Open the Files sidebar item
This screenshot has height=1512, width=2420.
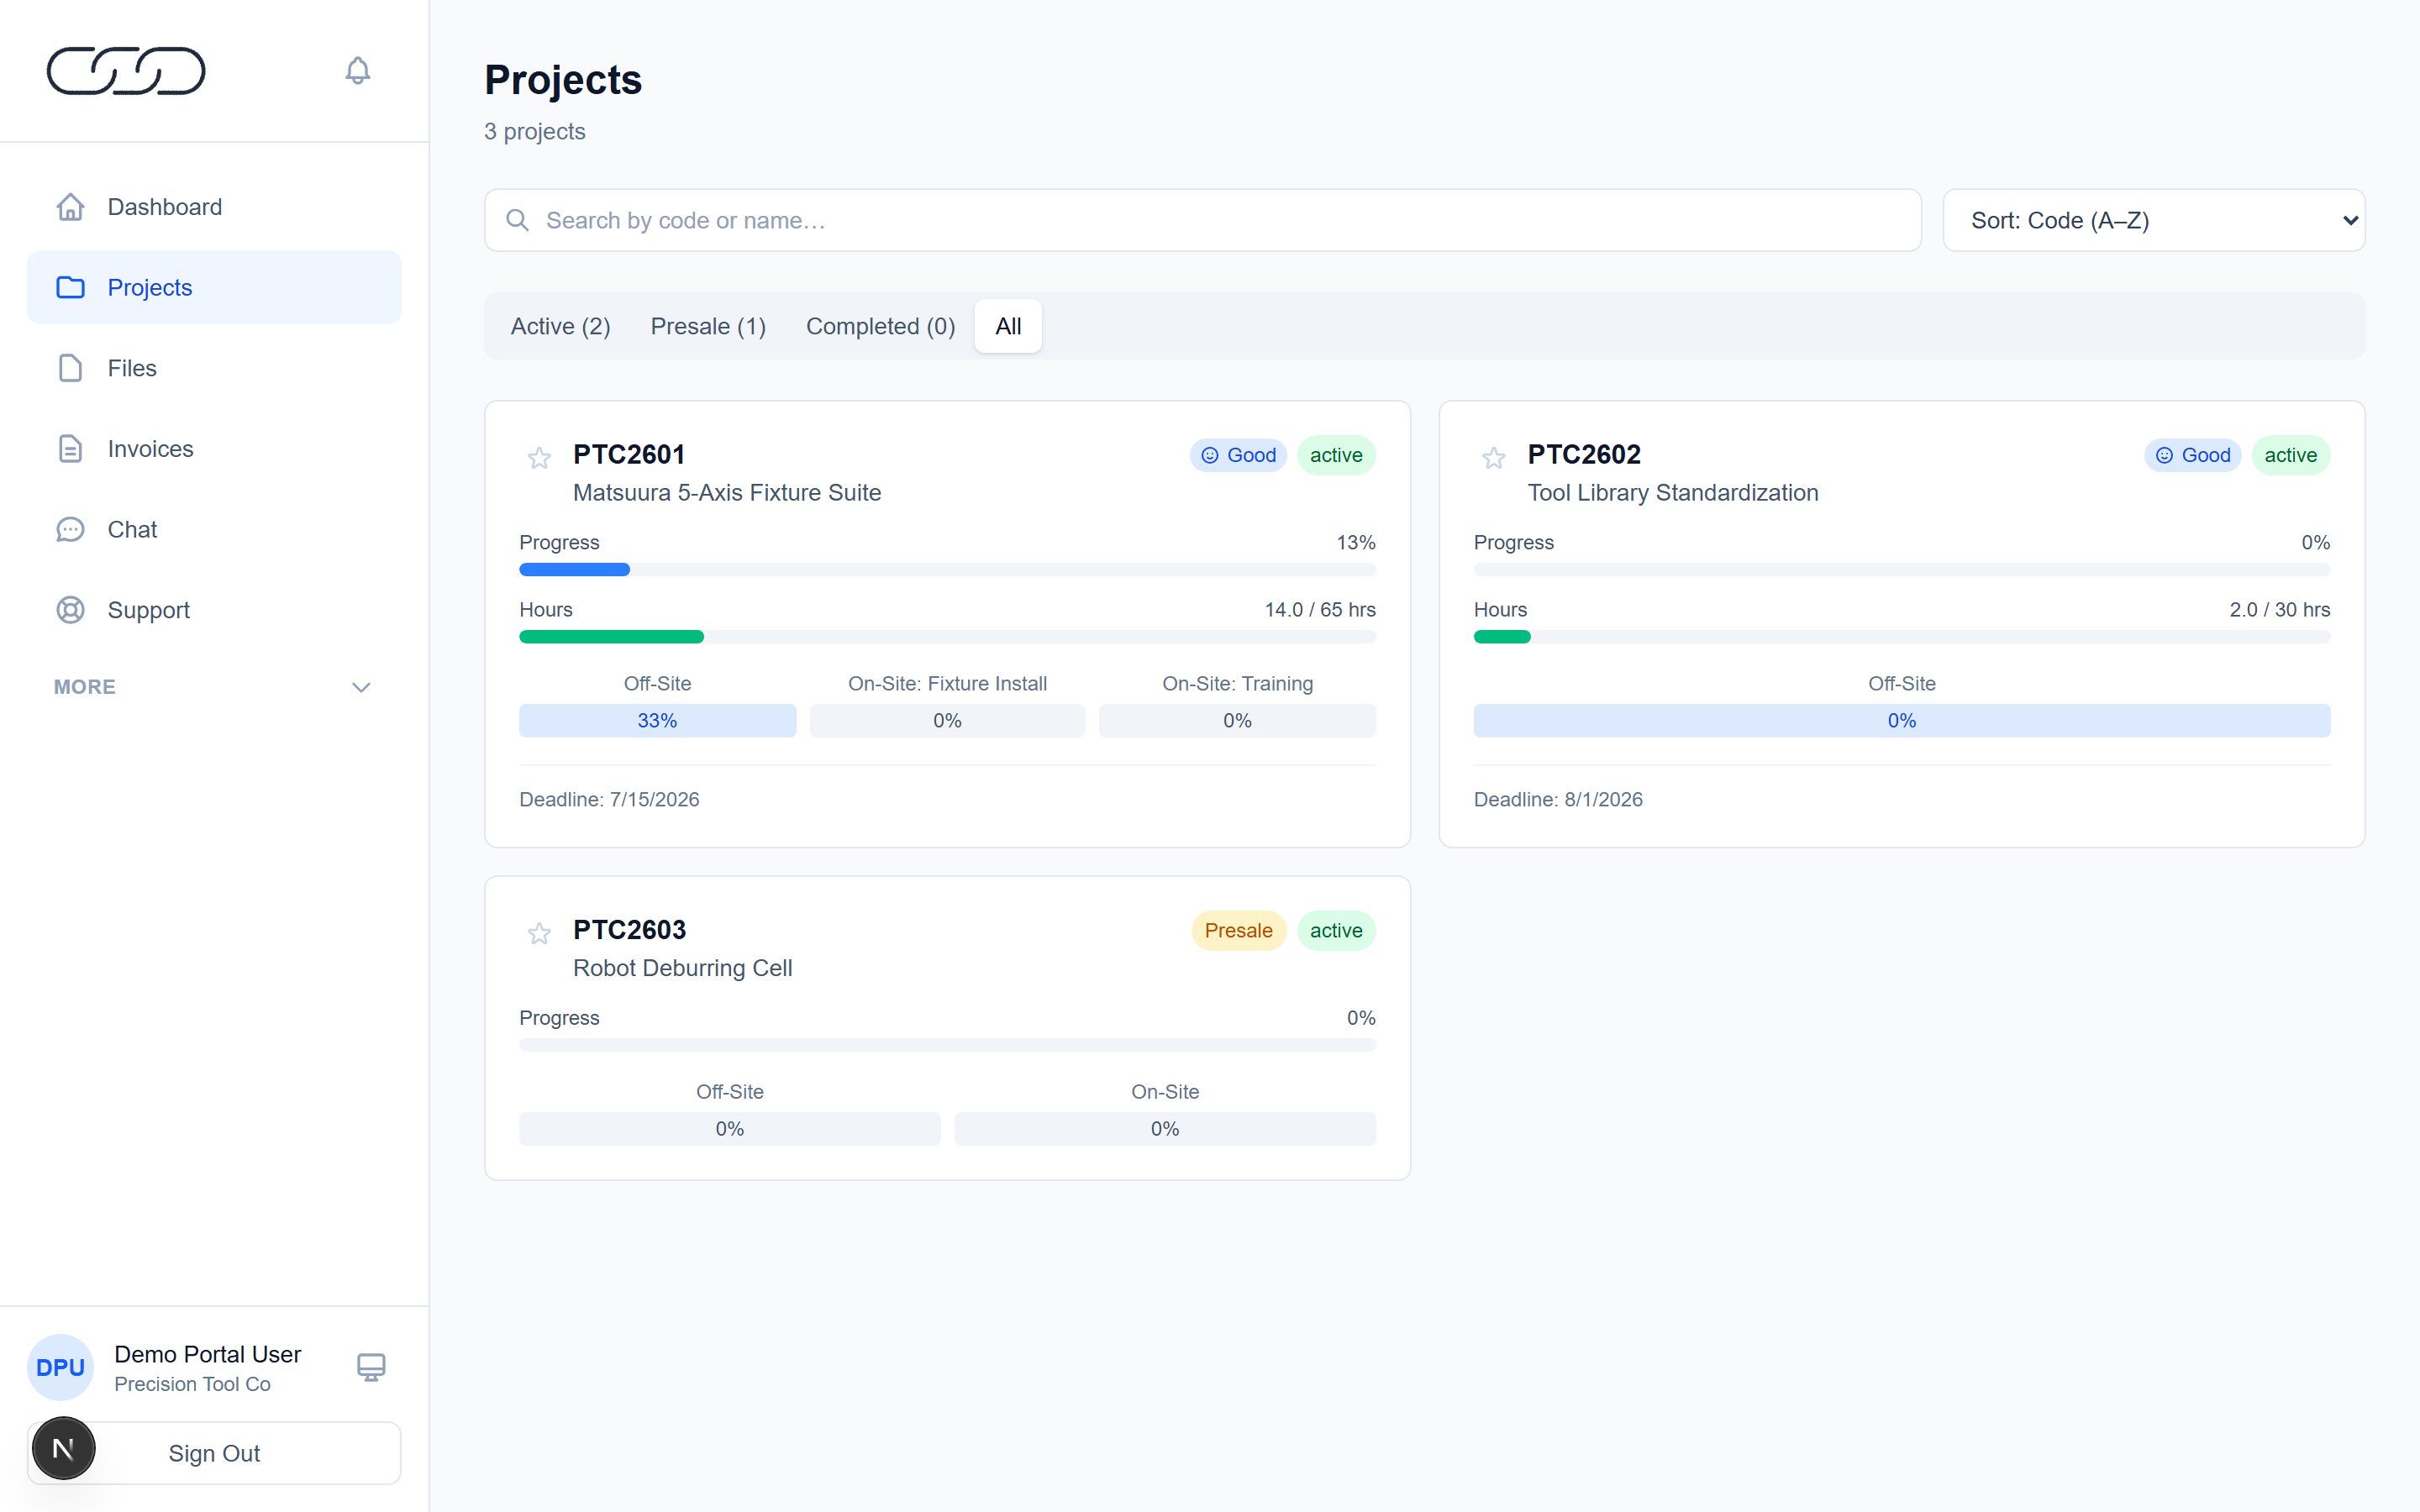214,368
